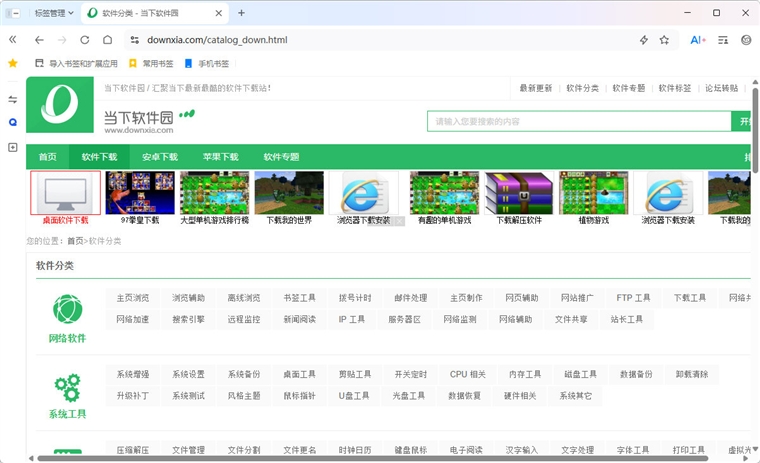This screenshot has width=760, height=463.
Task: Open a new tab with plus button
Action: (241, 13)
